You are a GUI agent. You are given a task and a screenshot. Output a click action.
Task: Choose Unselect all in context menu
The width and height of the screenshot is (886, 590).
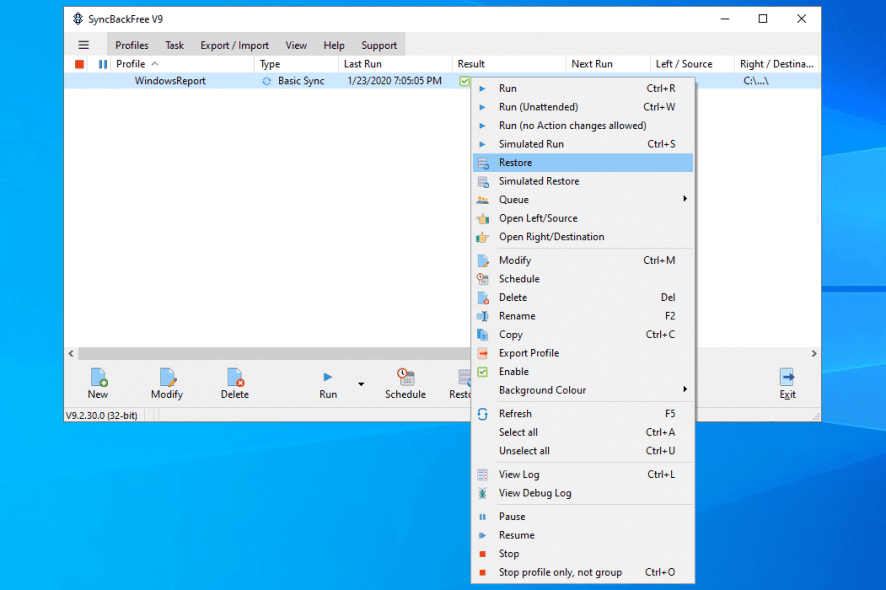coord(583,451)
